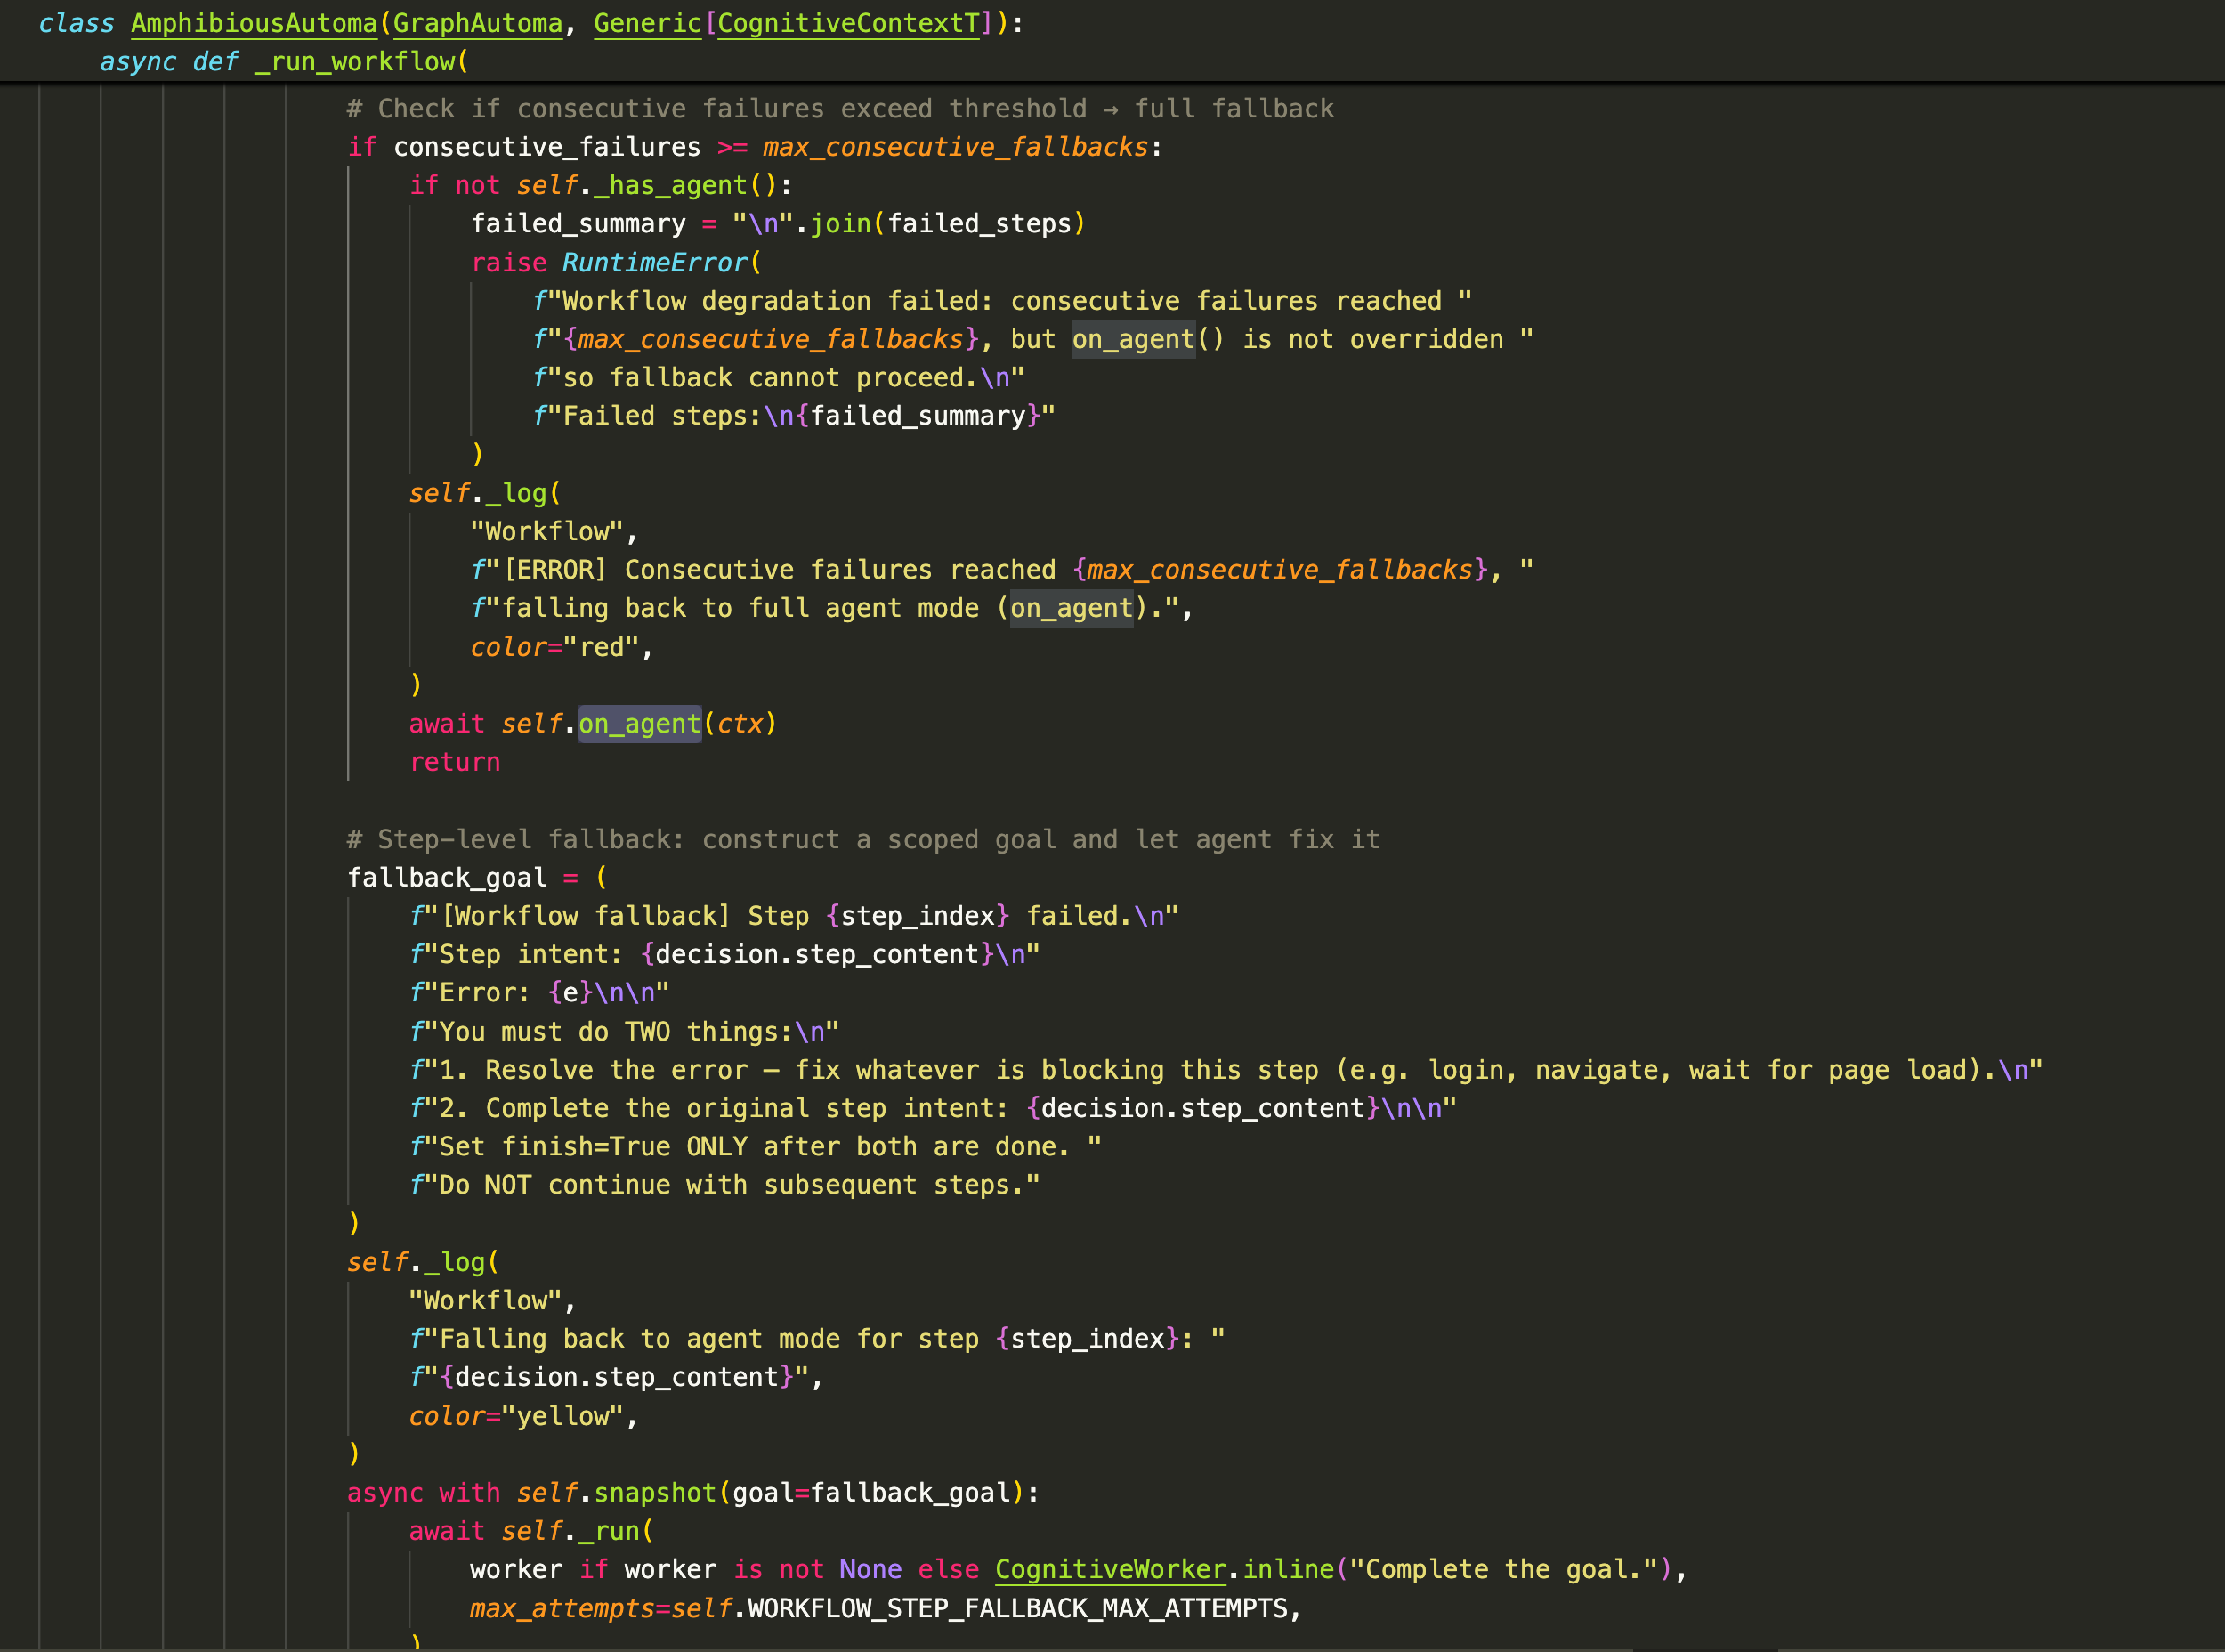Click the fallback_goal variable assignment
Viewport: 2225px width, 1652px height.
[447, 877]
